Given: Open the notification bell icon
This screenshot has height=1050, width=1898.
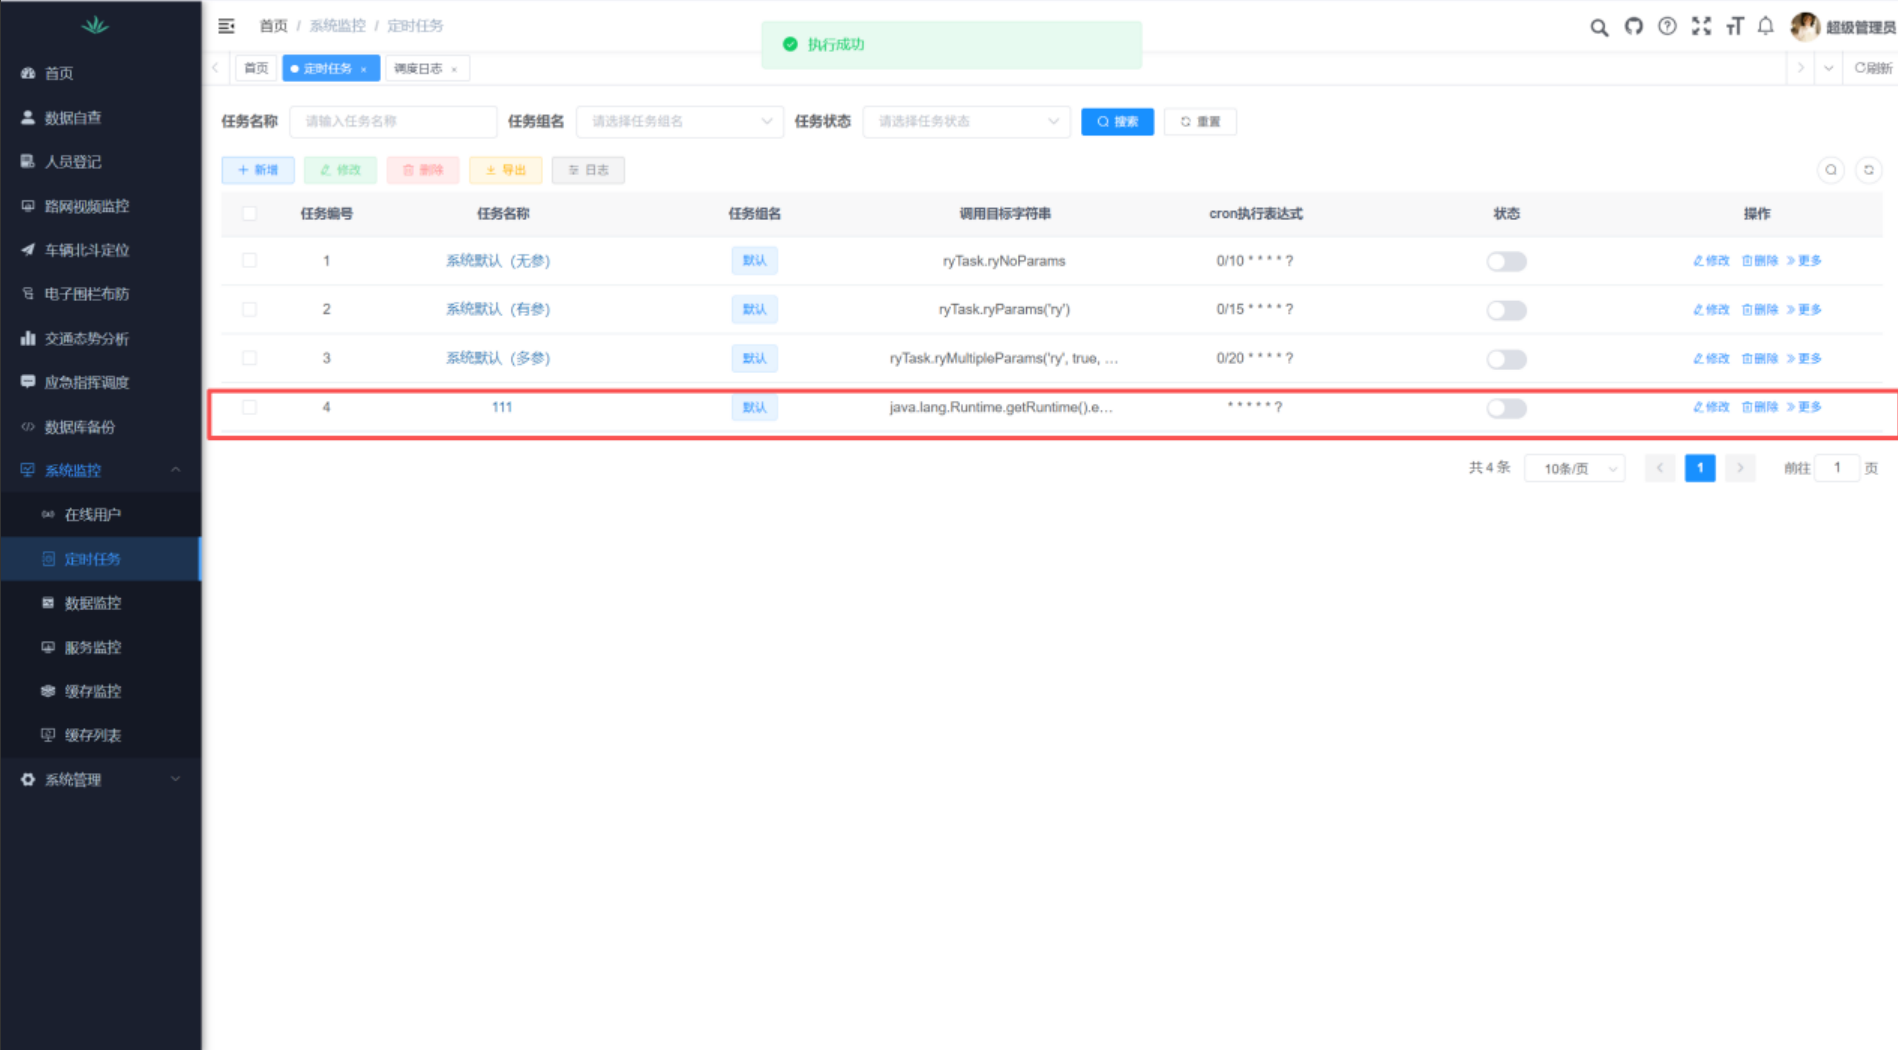Looking at the screenshot, I should 1766,27.
